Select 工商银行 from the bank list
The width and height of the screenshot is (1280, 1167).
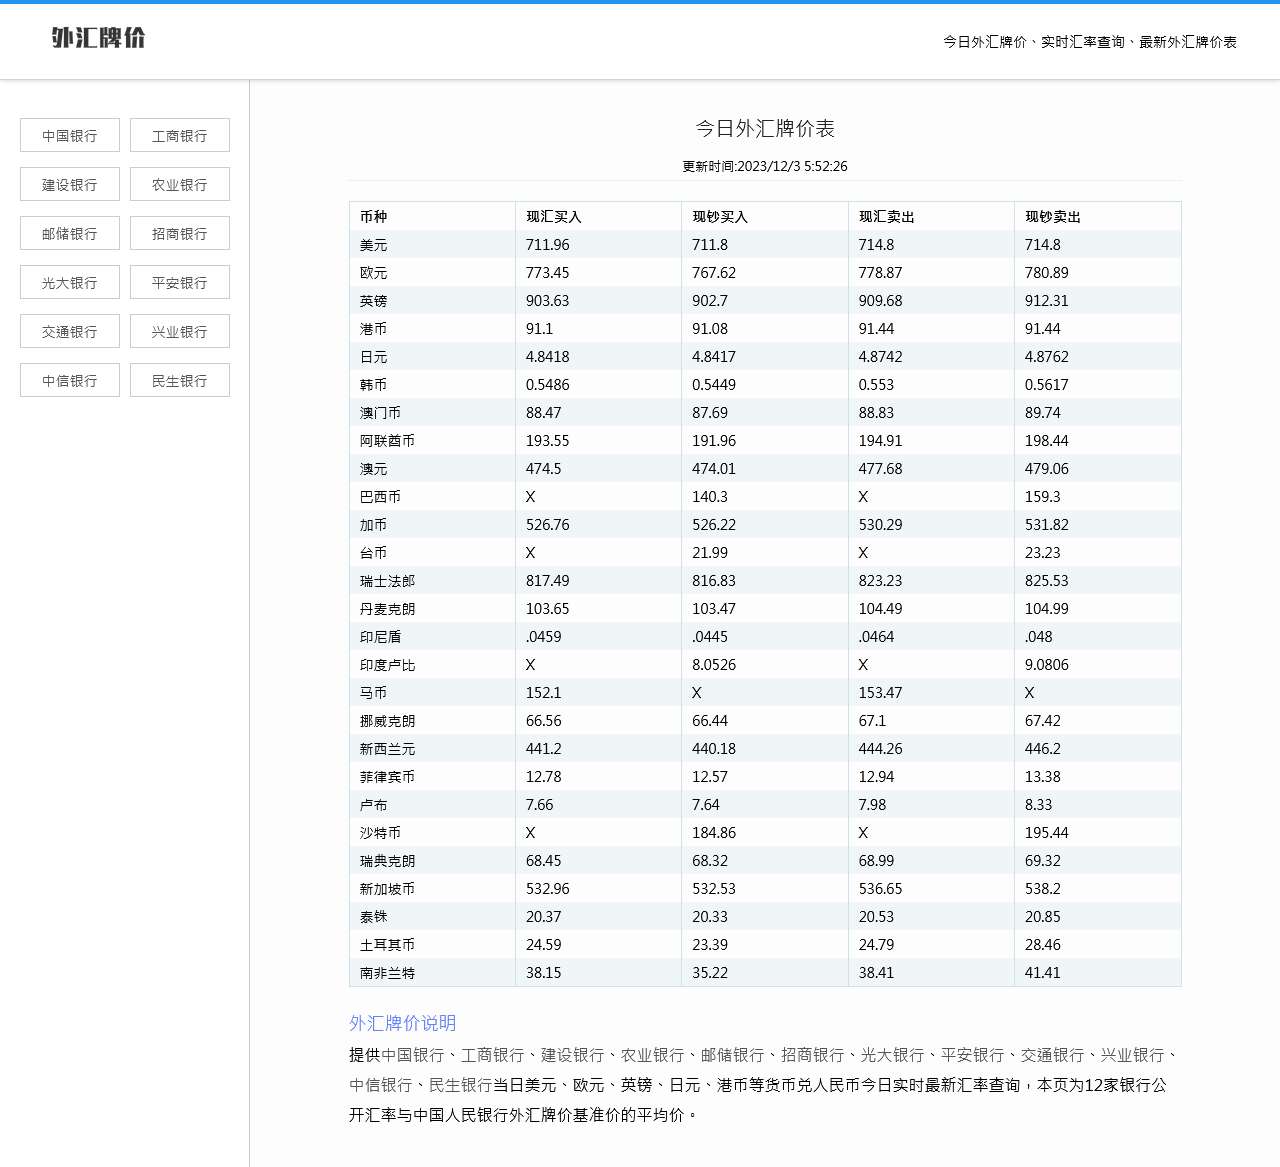click(179, 134)
